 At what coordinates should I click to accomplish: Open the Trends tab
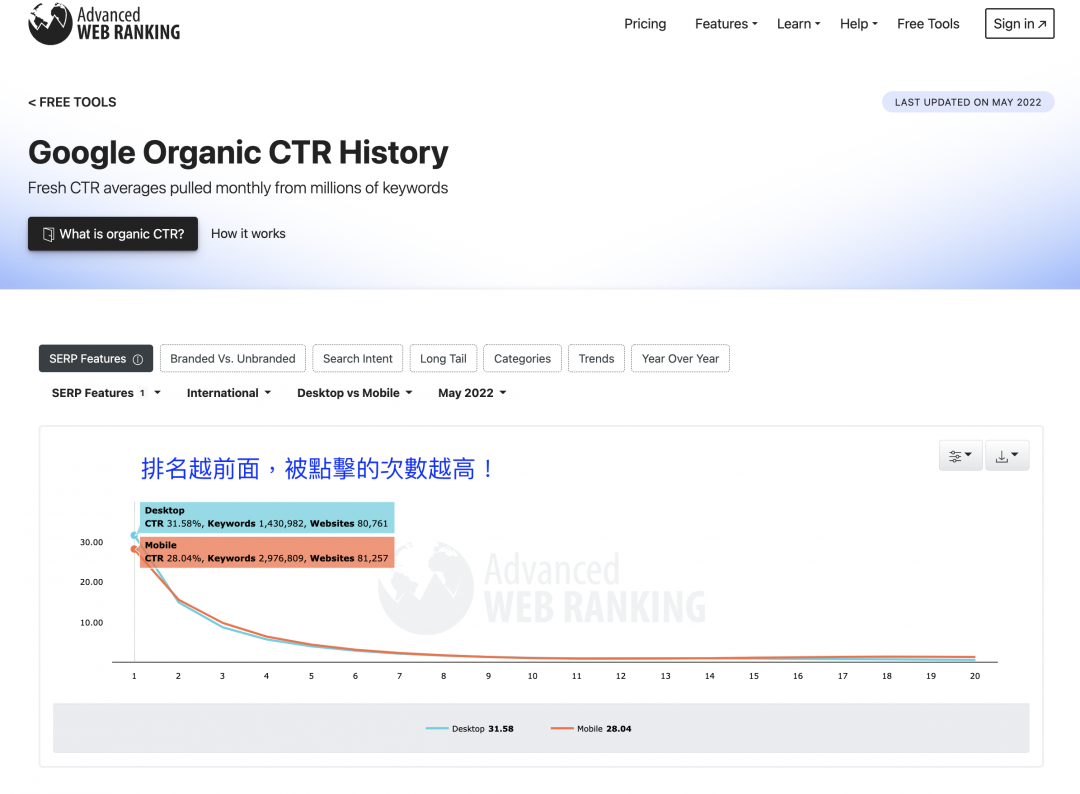[596, 358]
